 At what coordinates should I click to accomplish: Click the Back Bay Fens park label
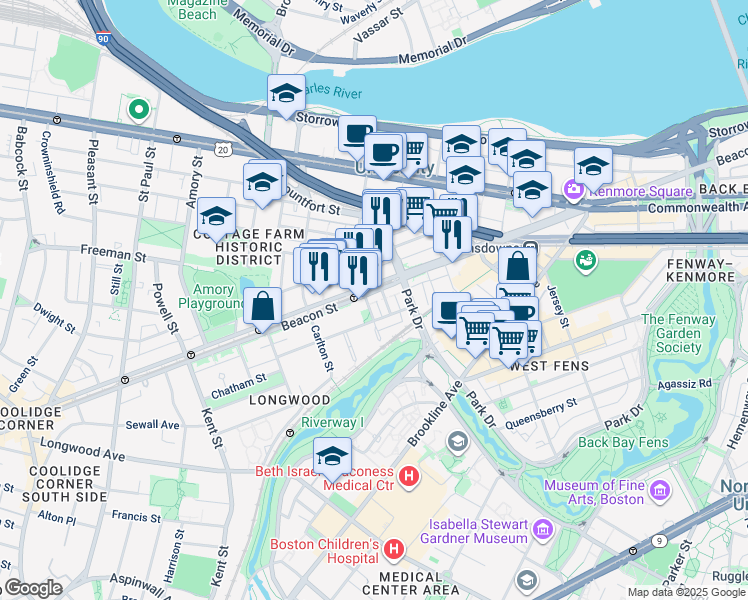click(x=623, y=443)
